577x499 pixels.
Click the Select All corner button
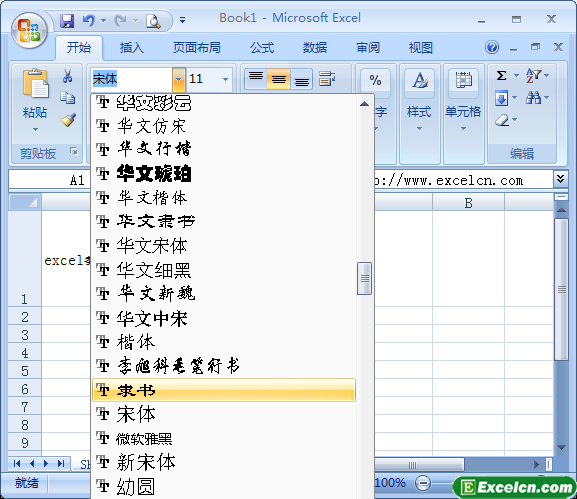point(25,202)
